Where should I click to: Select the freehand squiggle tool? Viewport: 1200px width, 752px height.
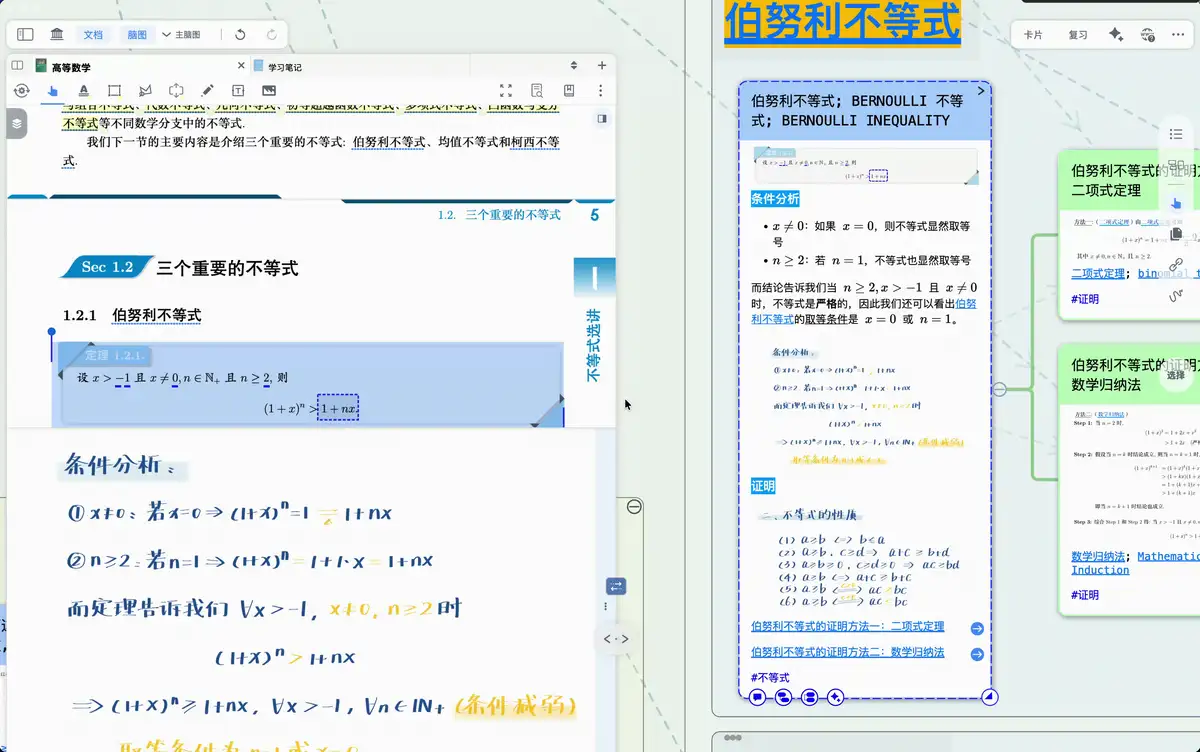coord(1176,296)
